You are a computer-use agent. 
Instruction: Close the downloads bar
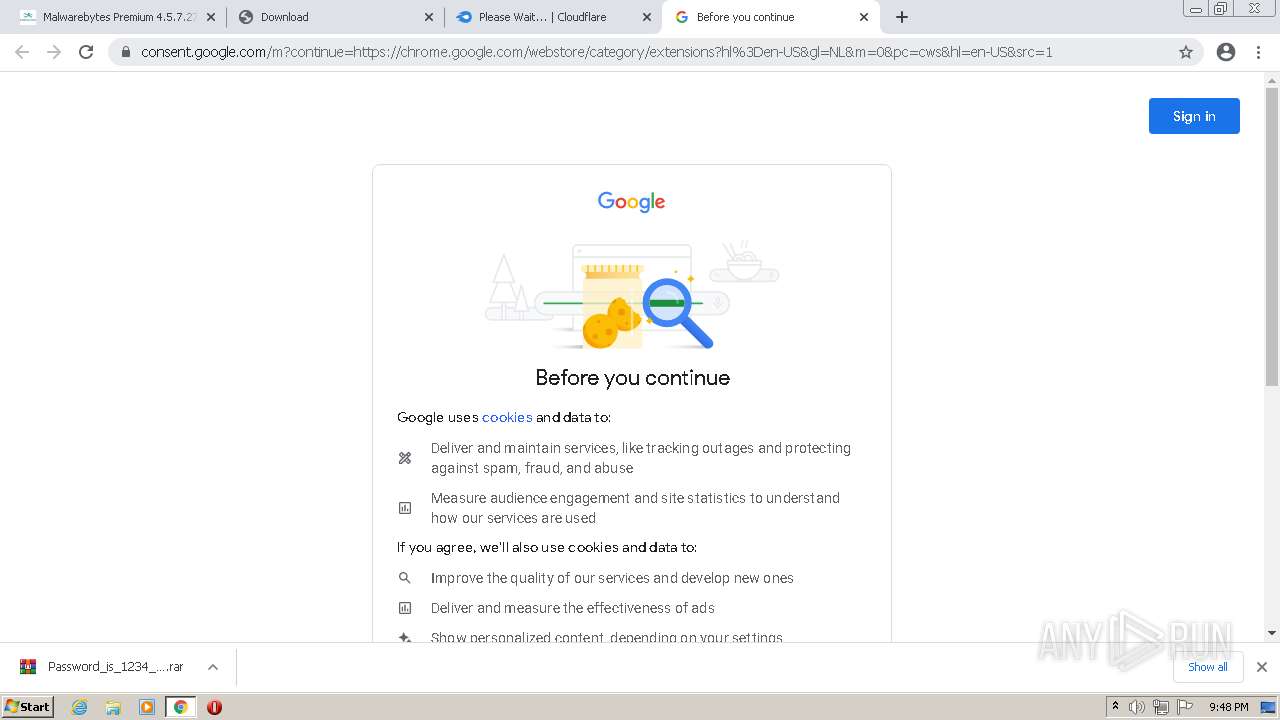pyautogui.click(x=1262, y=667)
